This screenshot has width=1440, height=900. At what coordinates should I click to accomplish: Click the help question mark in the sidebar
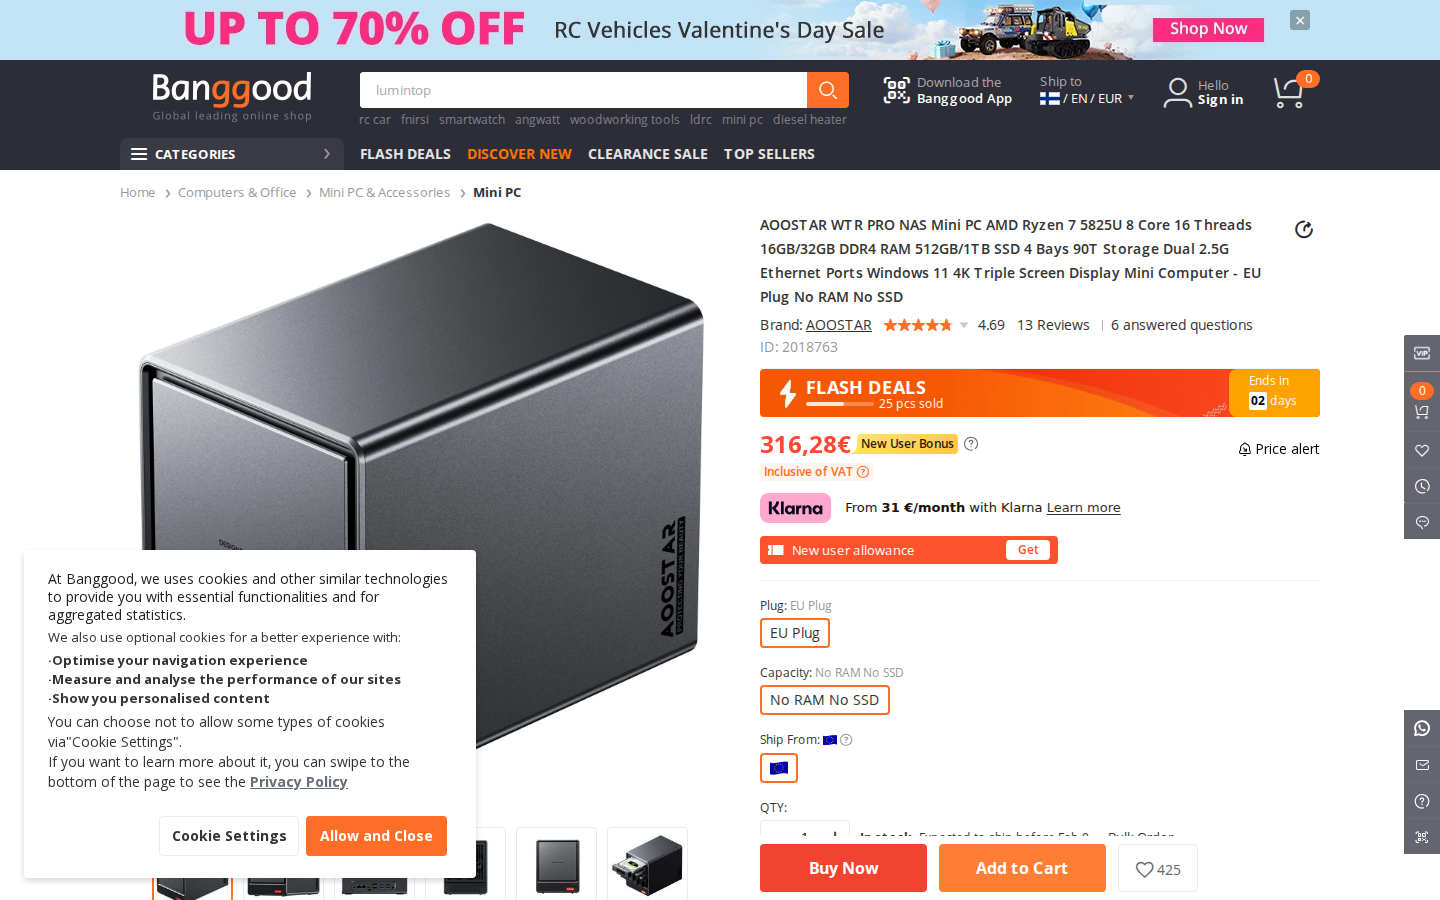point(1421,801)
